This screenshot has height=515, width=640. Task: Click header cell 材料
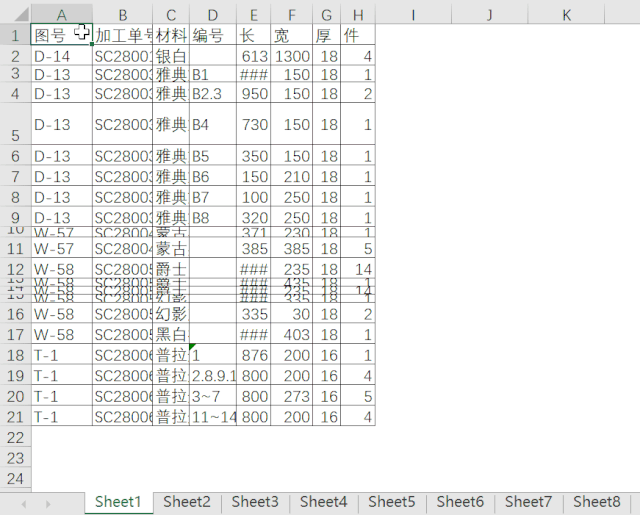(171, 35)
